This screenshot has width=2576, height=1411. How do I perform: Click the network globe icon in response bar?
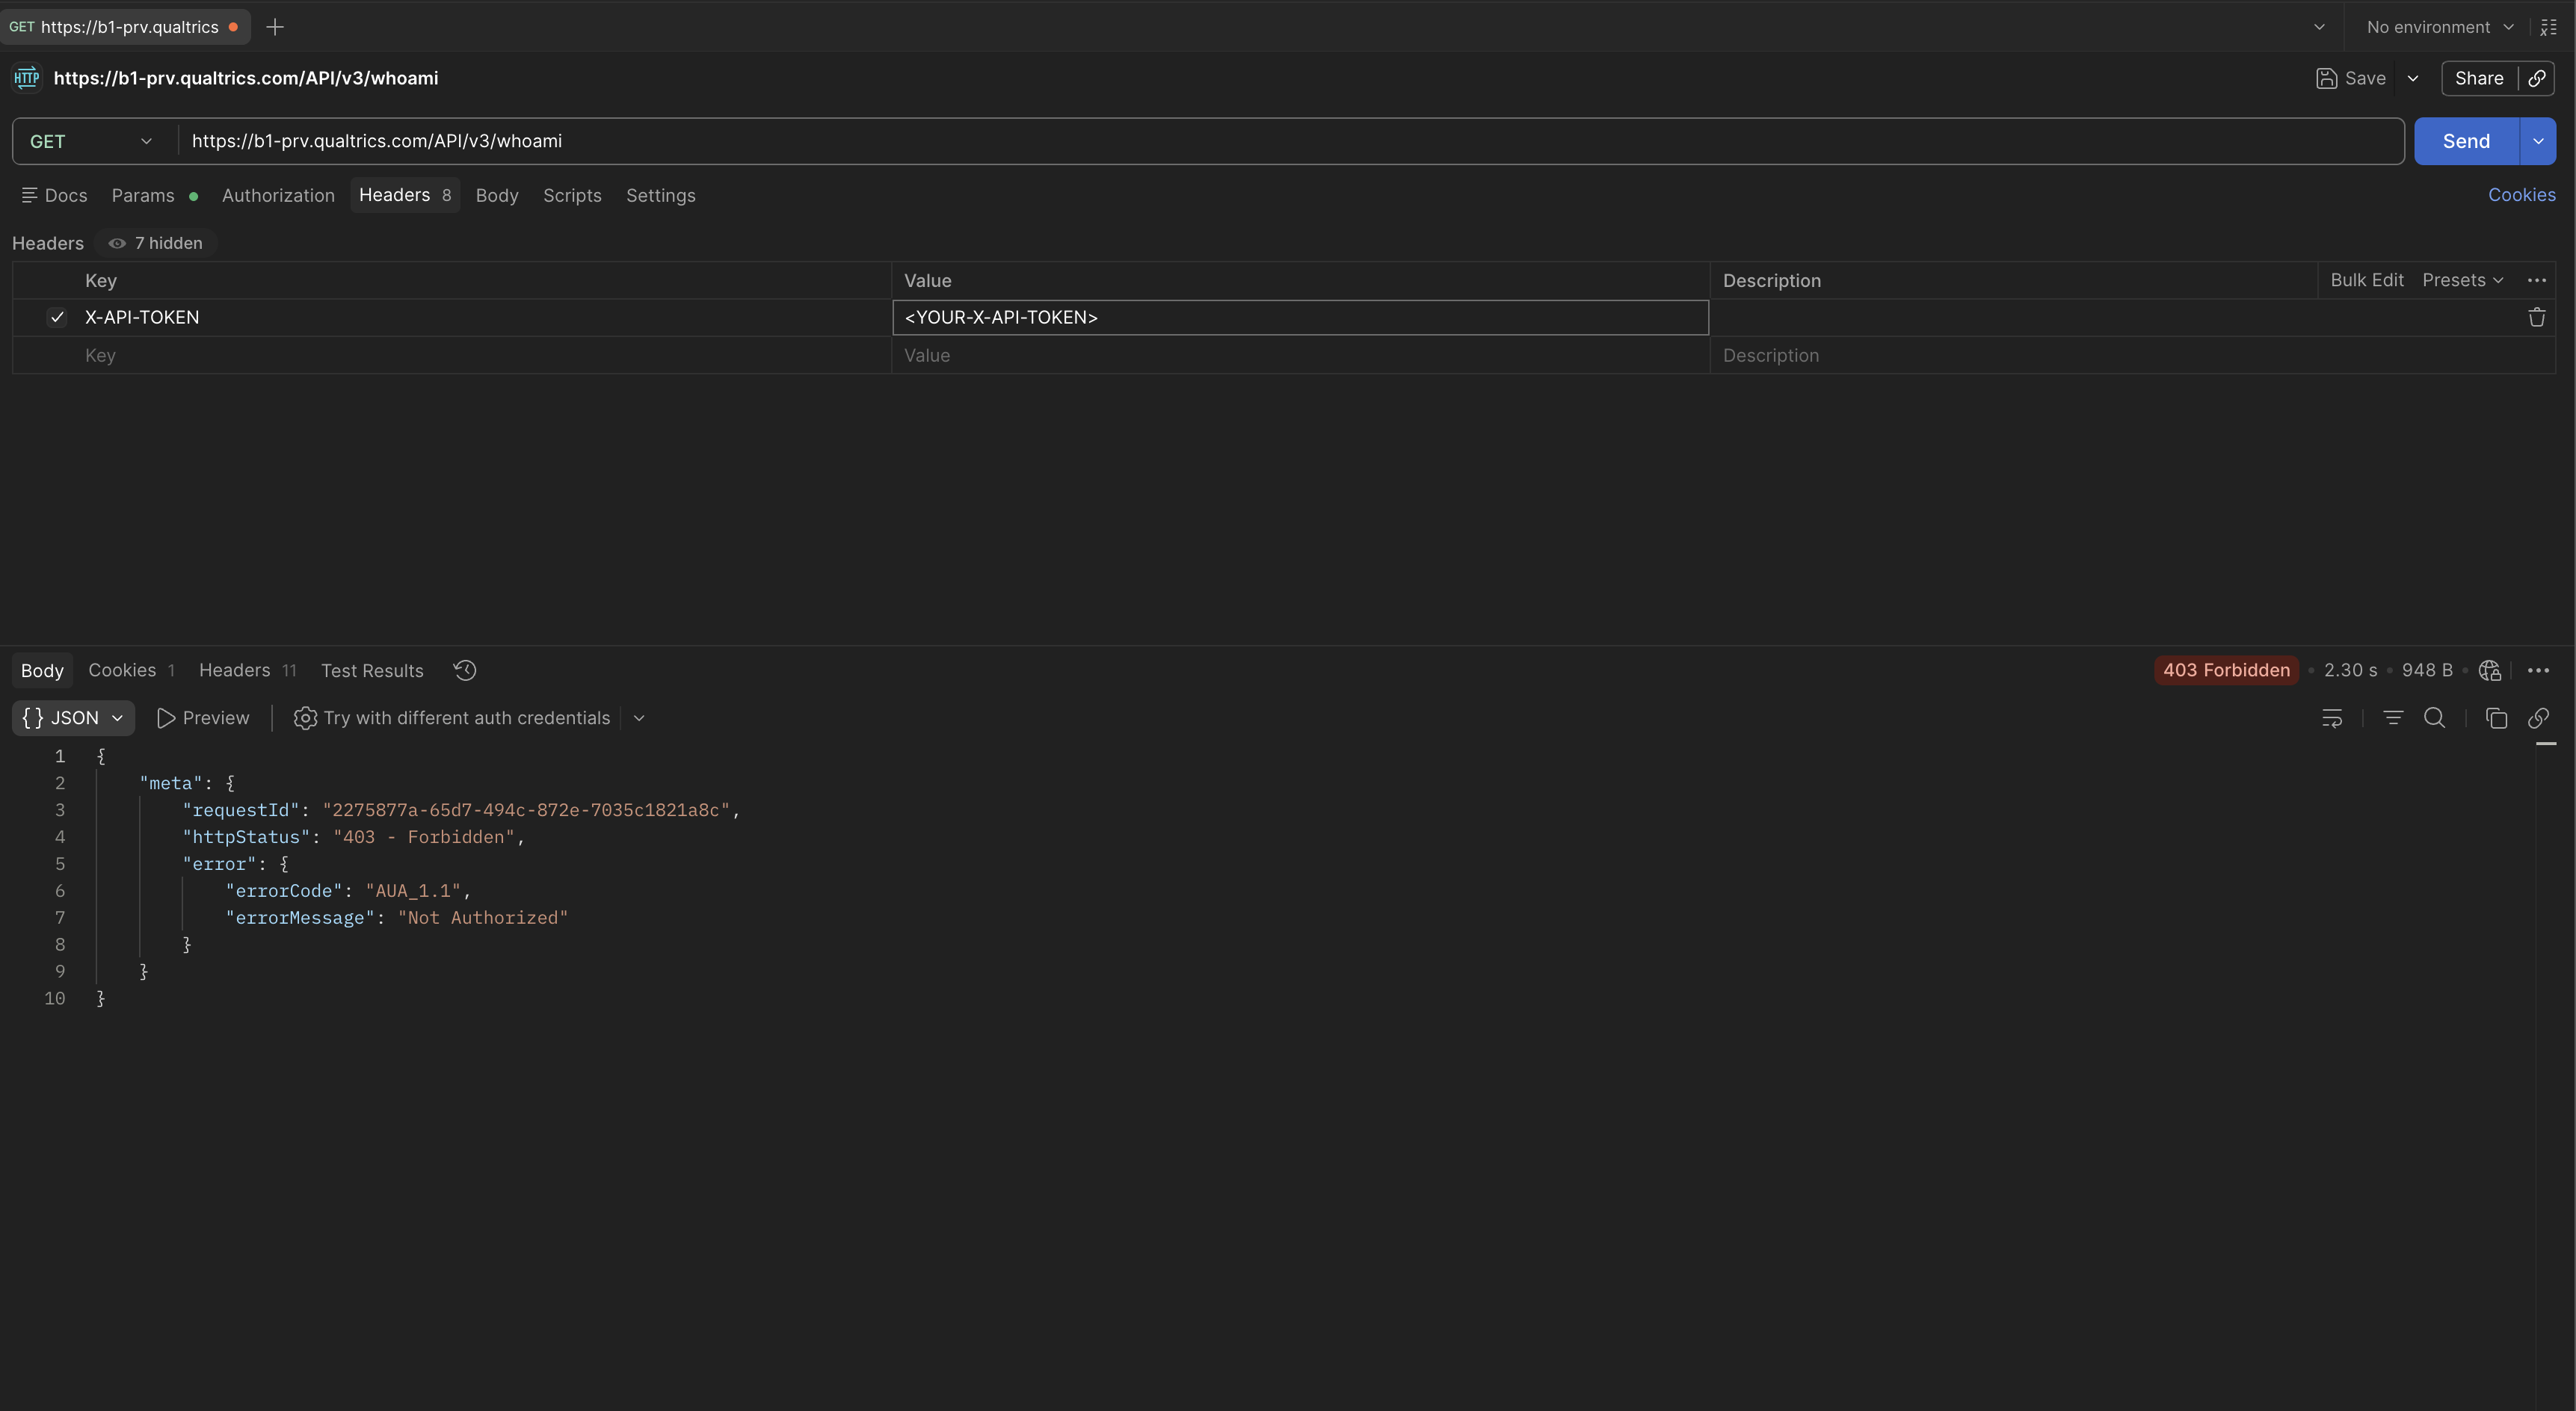tap(2490, 670)
